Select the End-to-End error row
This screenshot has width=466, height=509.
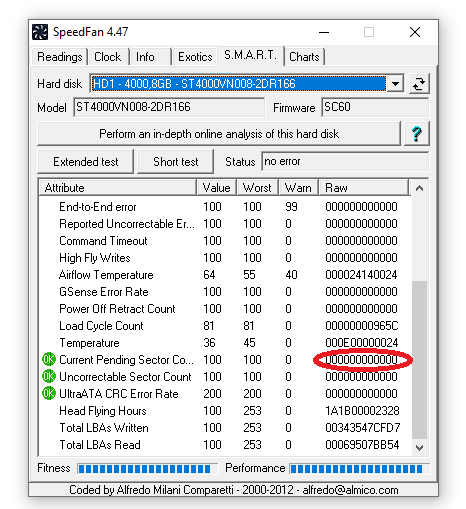pyautogui.click(x=225, y=207)
